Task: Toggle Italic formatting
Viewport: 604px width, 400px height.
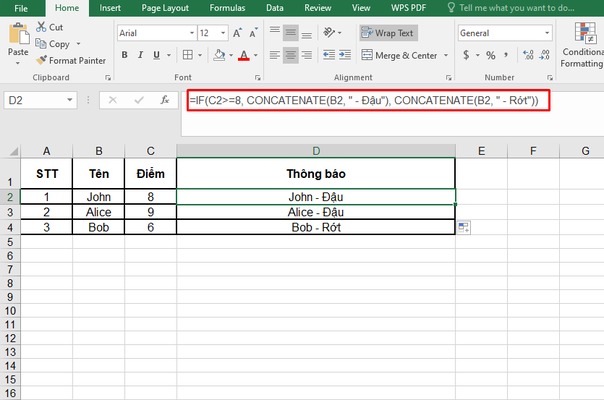Action: 141,55
